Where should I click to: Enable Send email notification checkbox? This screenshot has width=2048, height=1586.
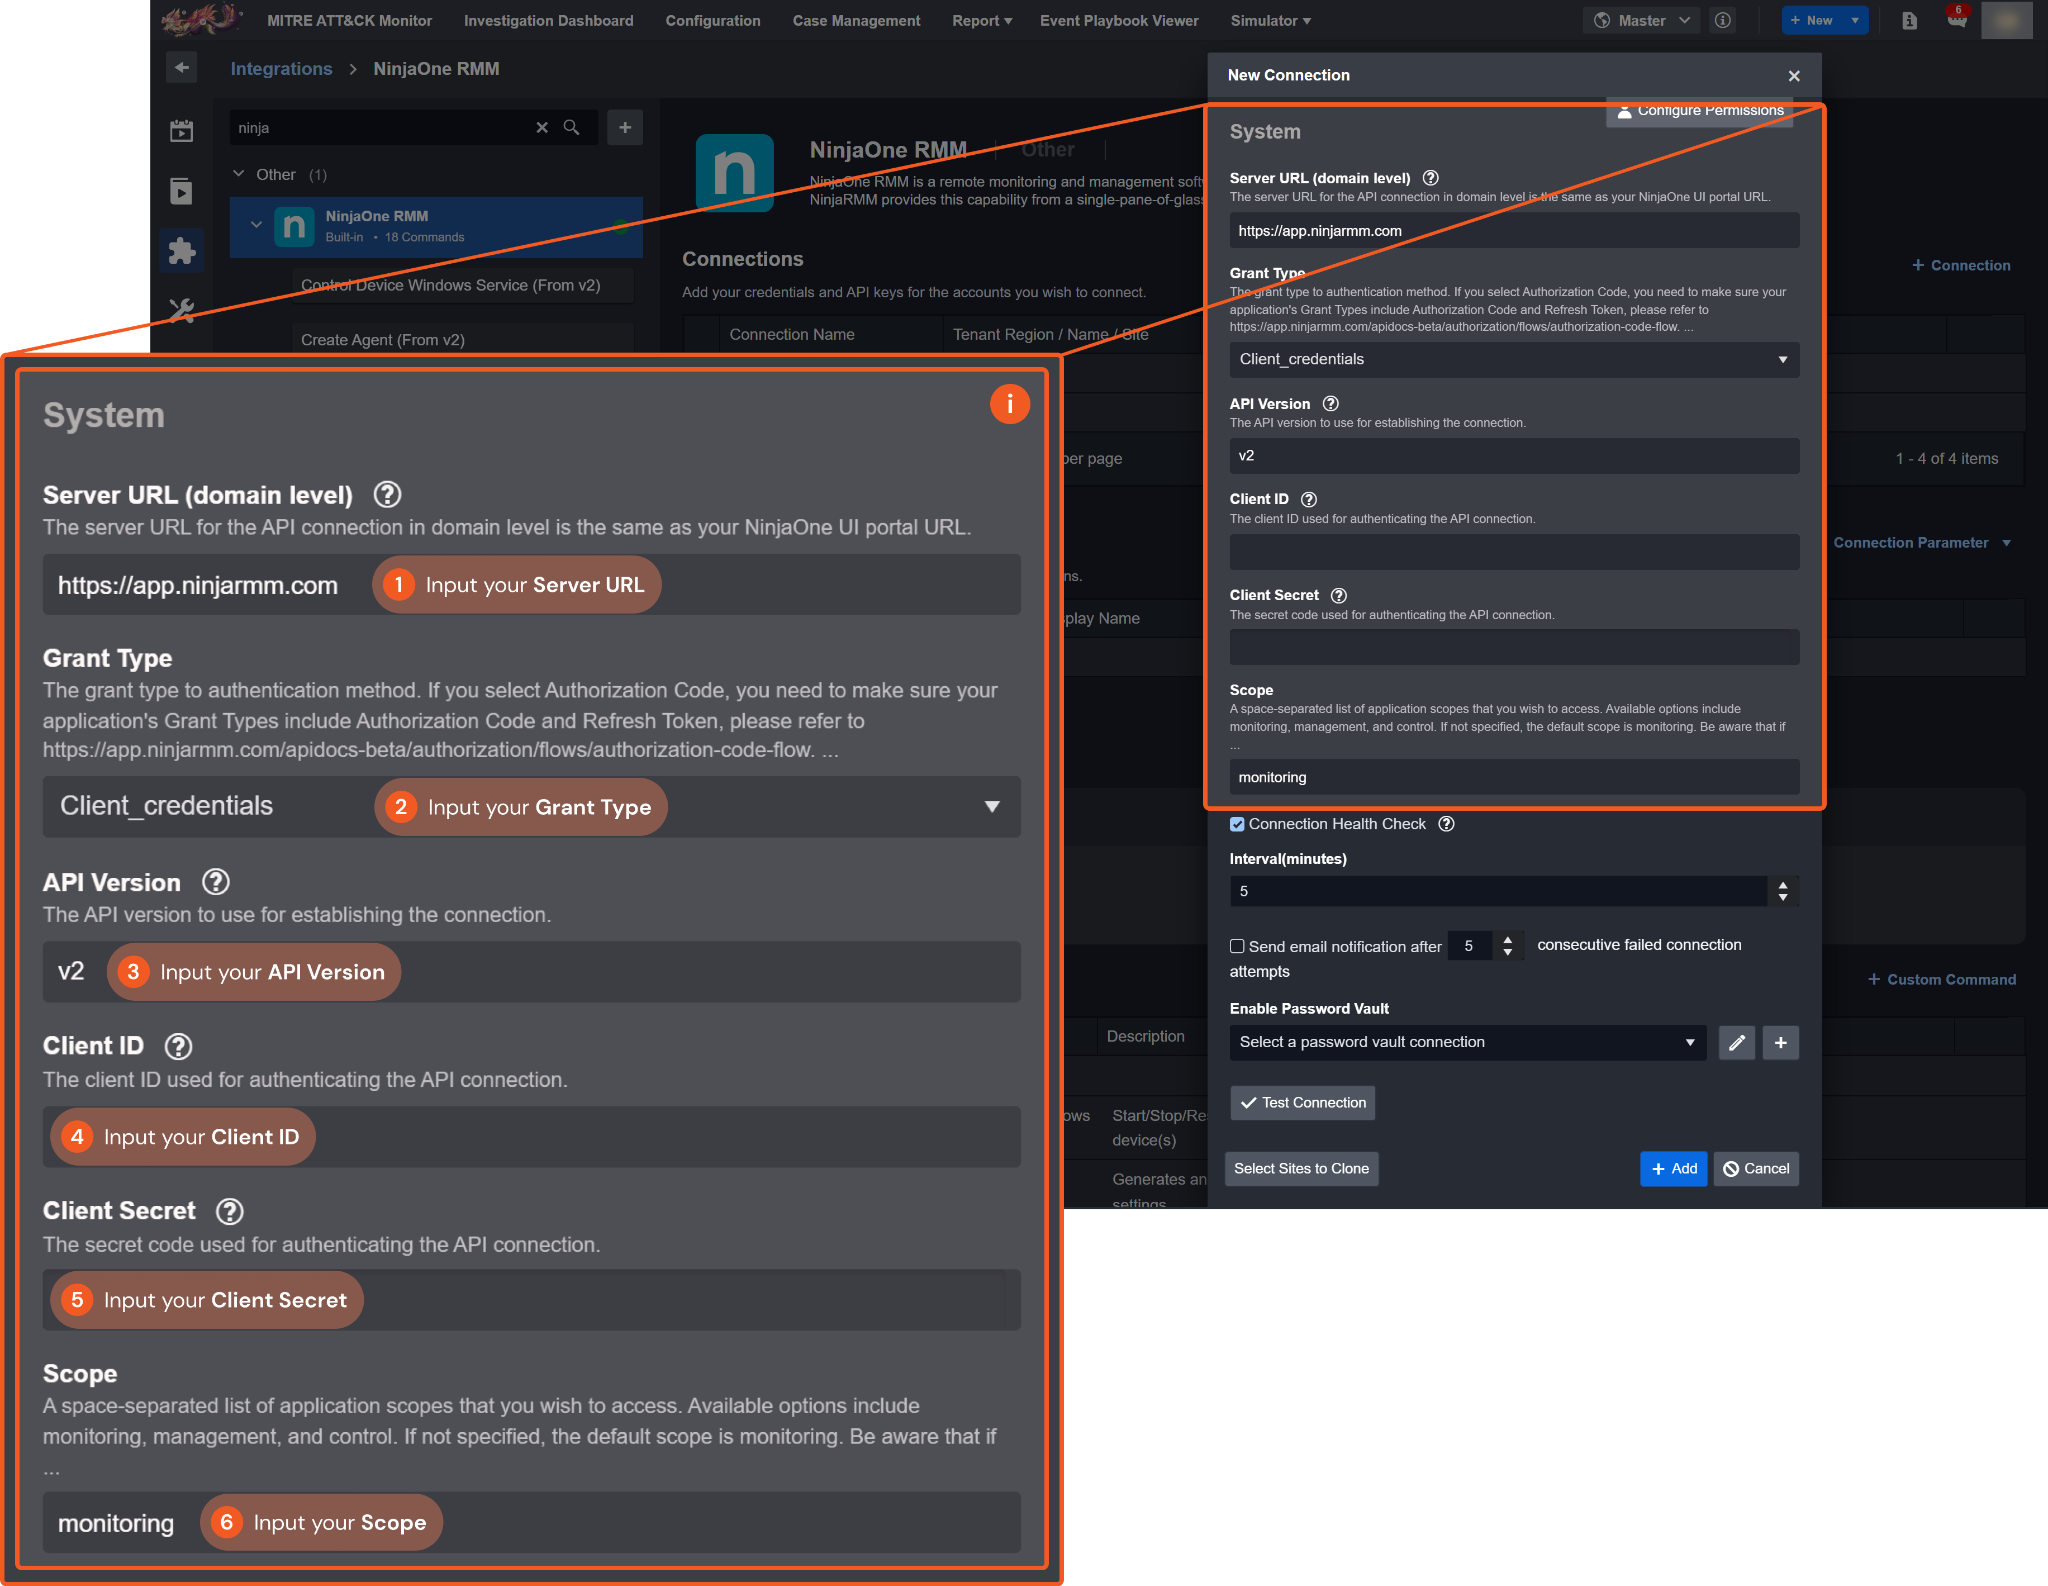coord(1238,946)
